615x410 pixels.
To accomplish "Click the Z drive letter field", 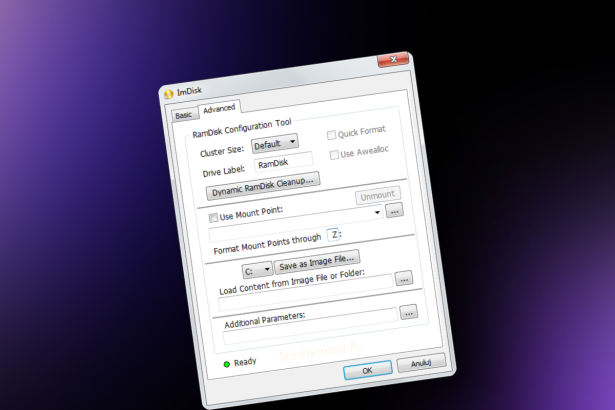I will tap(333, 235).
